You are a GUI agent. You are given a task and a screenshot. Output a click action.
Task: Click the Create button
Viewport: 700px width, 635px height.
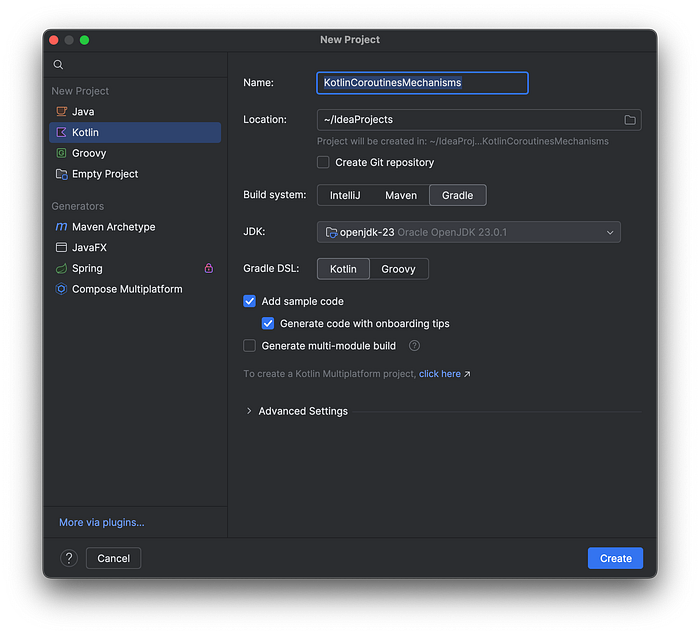(x=615, y=558)
